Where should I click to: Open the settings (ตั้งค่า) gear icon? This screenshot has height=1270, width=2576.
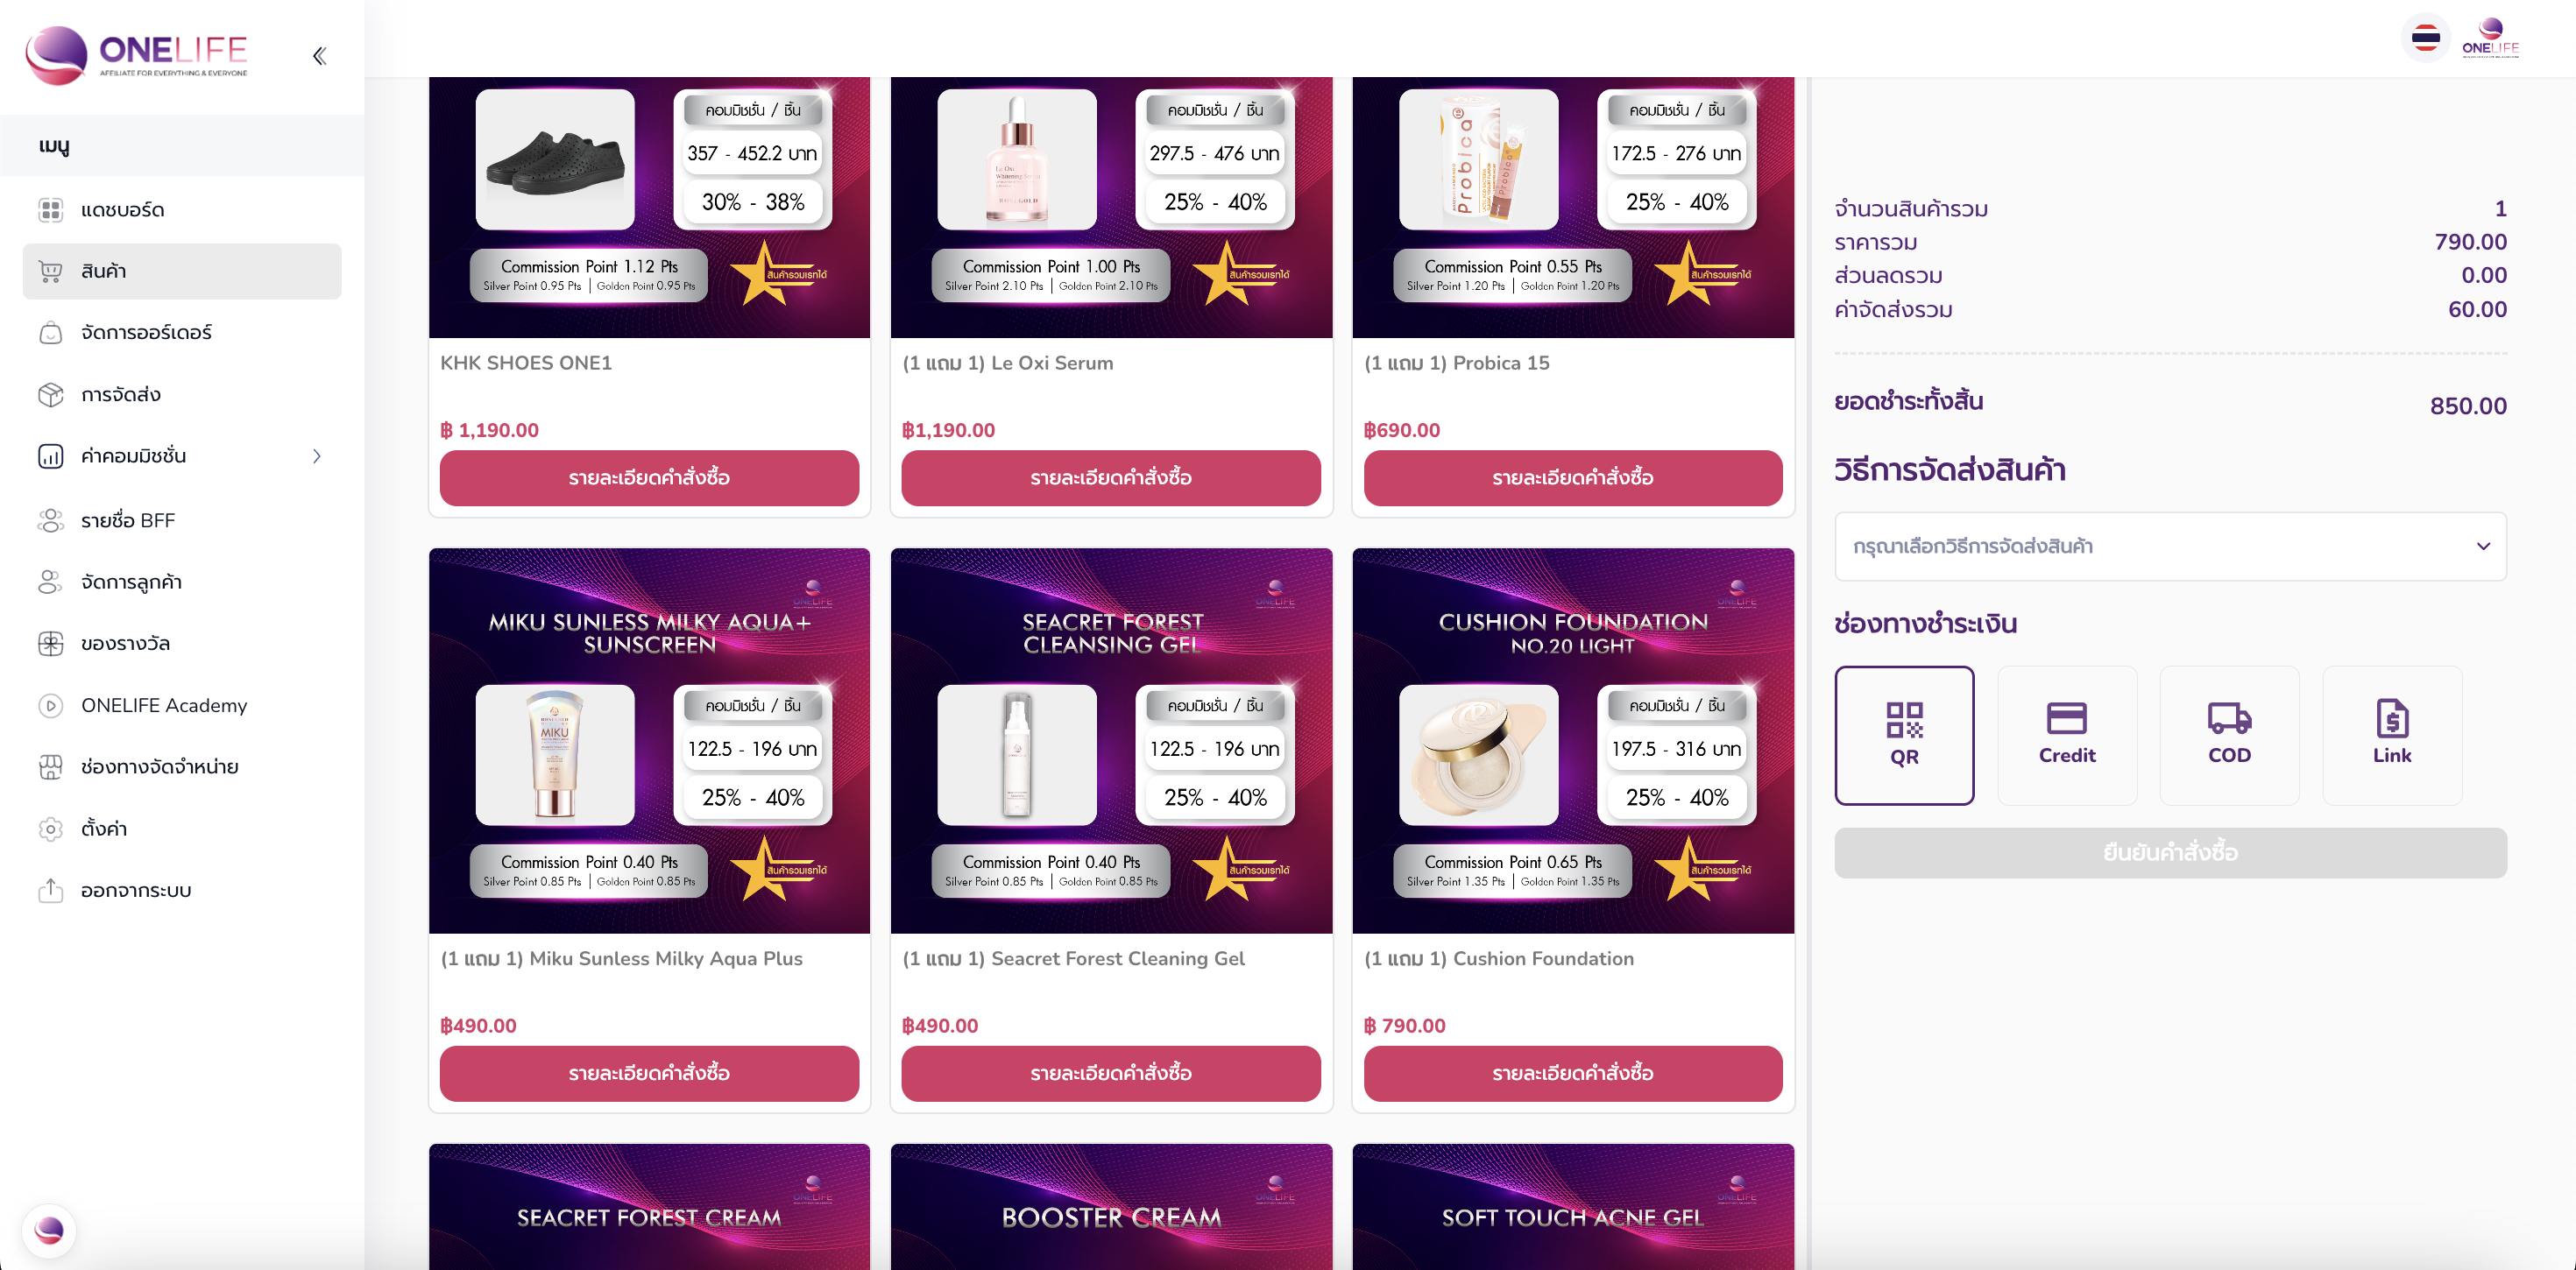click(50, 829)
